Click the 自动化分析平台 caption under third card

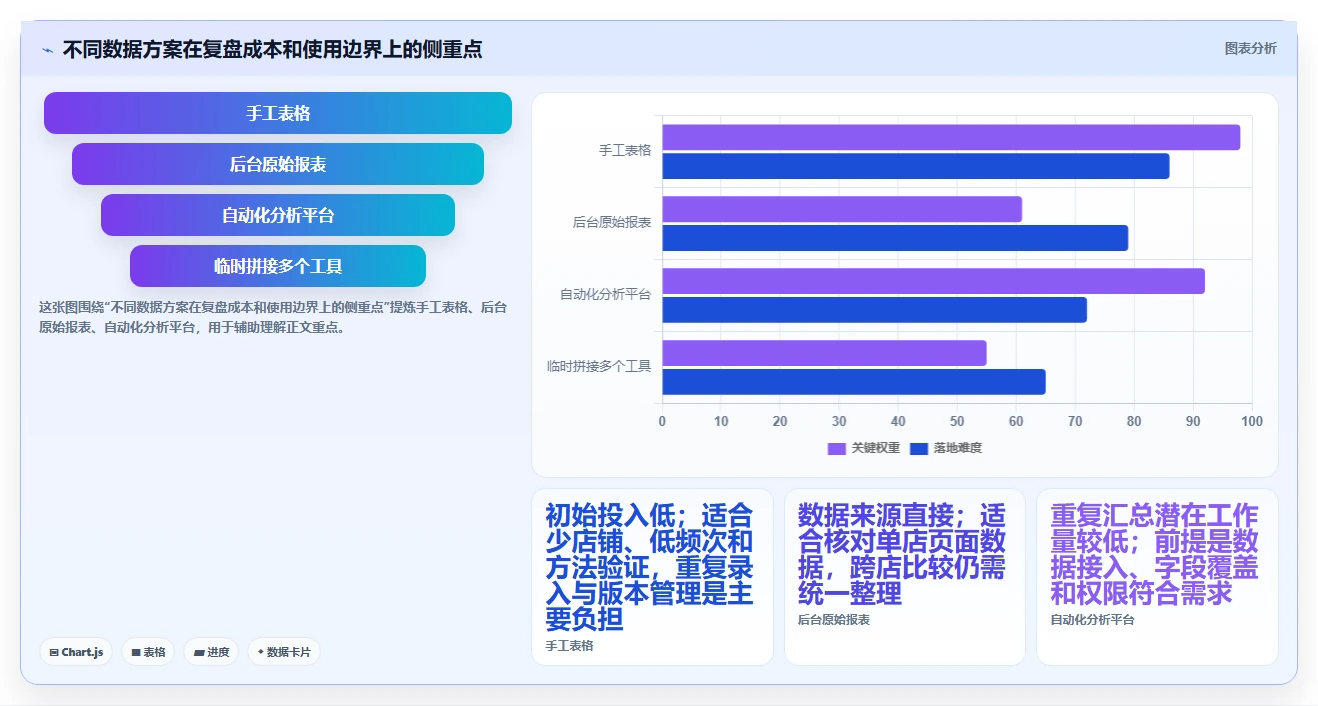pyautogui.click(x=1092, y=620)
